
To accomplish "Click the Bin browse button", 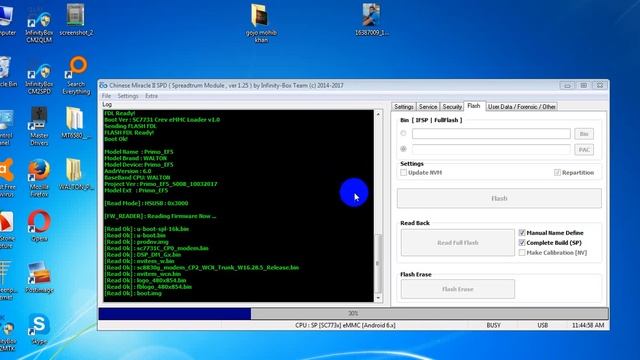I will (584, 134).
